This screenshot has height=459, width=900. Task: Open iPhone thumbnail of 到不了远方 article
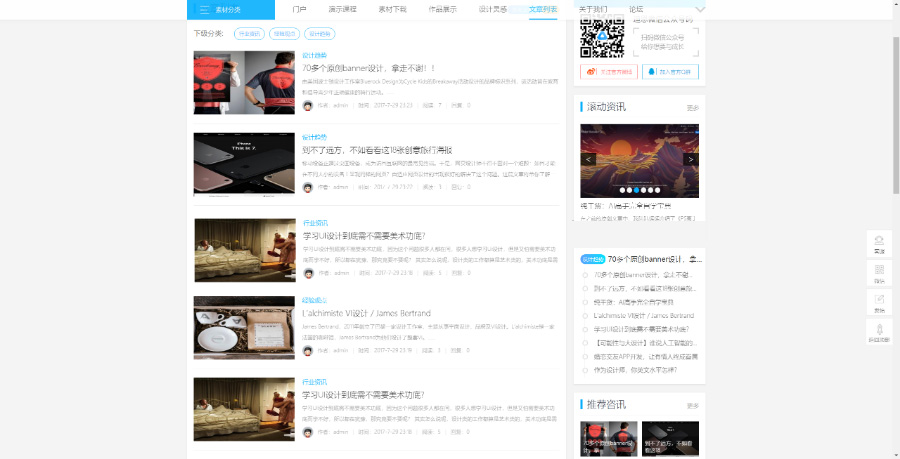(x=244, y=165)
